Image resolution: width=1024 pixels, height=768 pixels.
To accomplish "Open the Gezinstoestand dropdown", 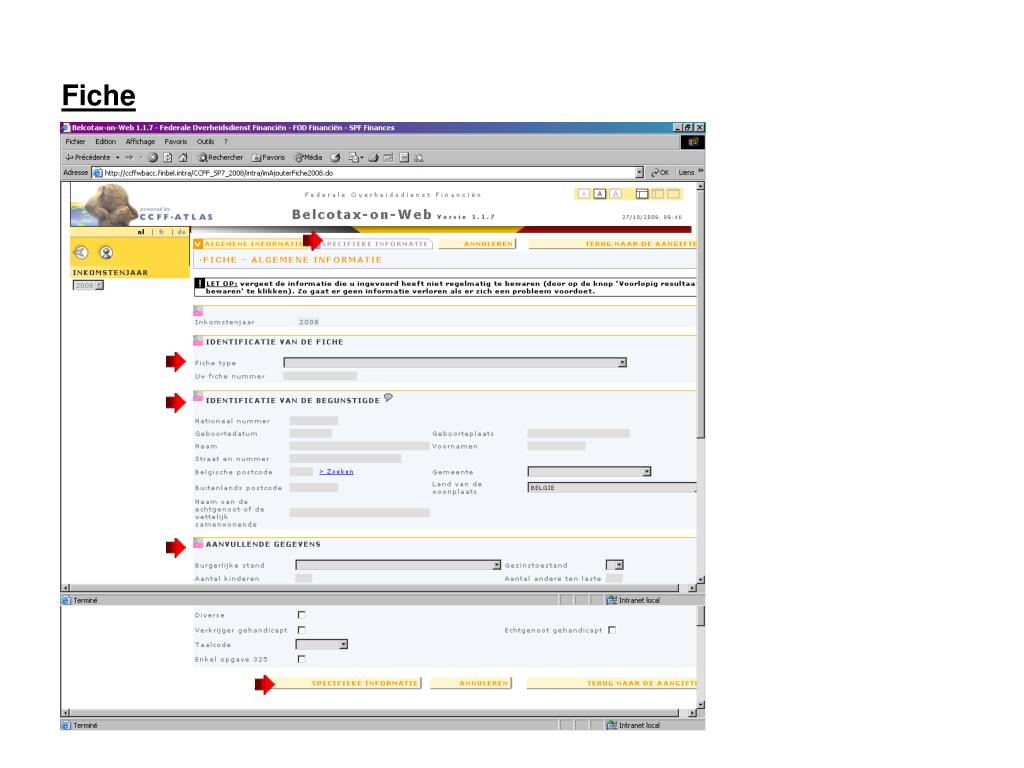I will click(x=615, y=565).
